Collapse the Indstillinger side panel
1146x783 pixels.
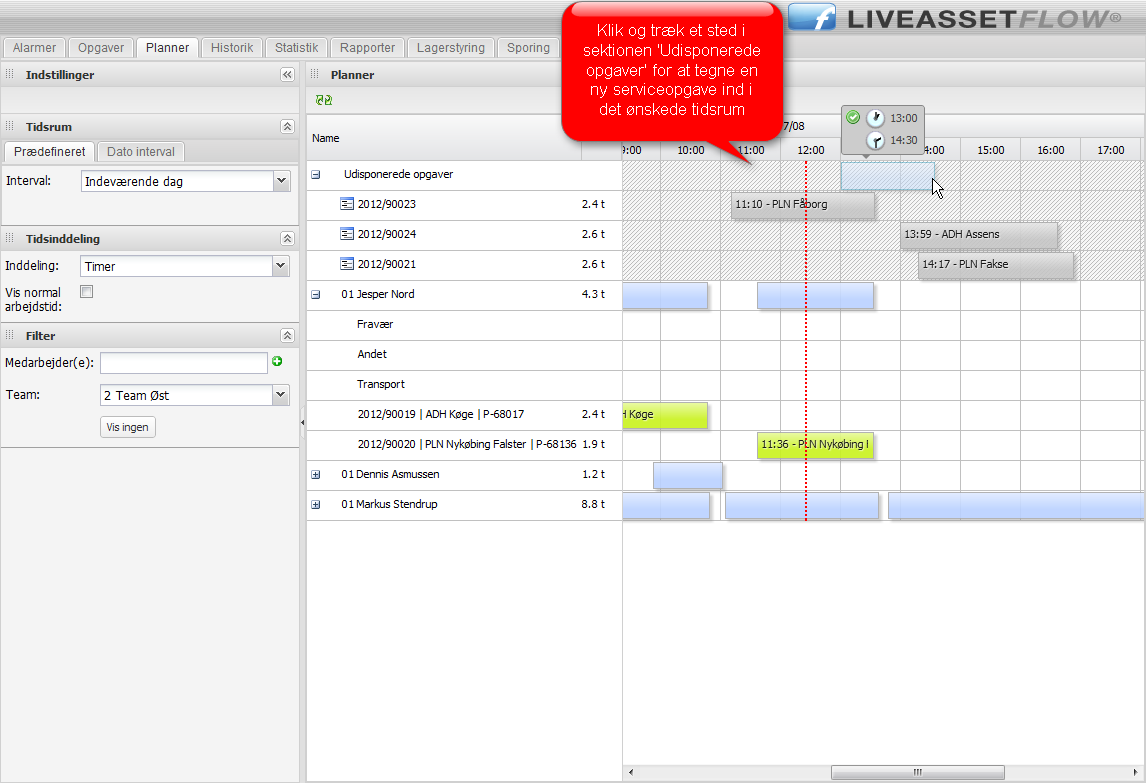click(287, 75)
